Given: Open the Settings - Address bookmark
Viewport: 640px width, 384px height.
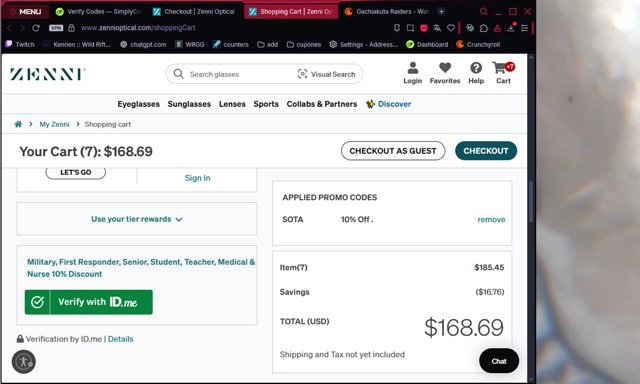Looking at the screenshot, I should click(x=364, y=44).
